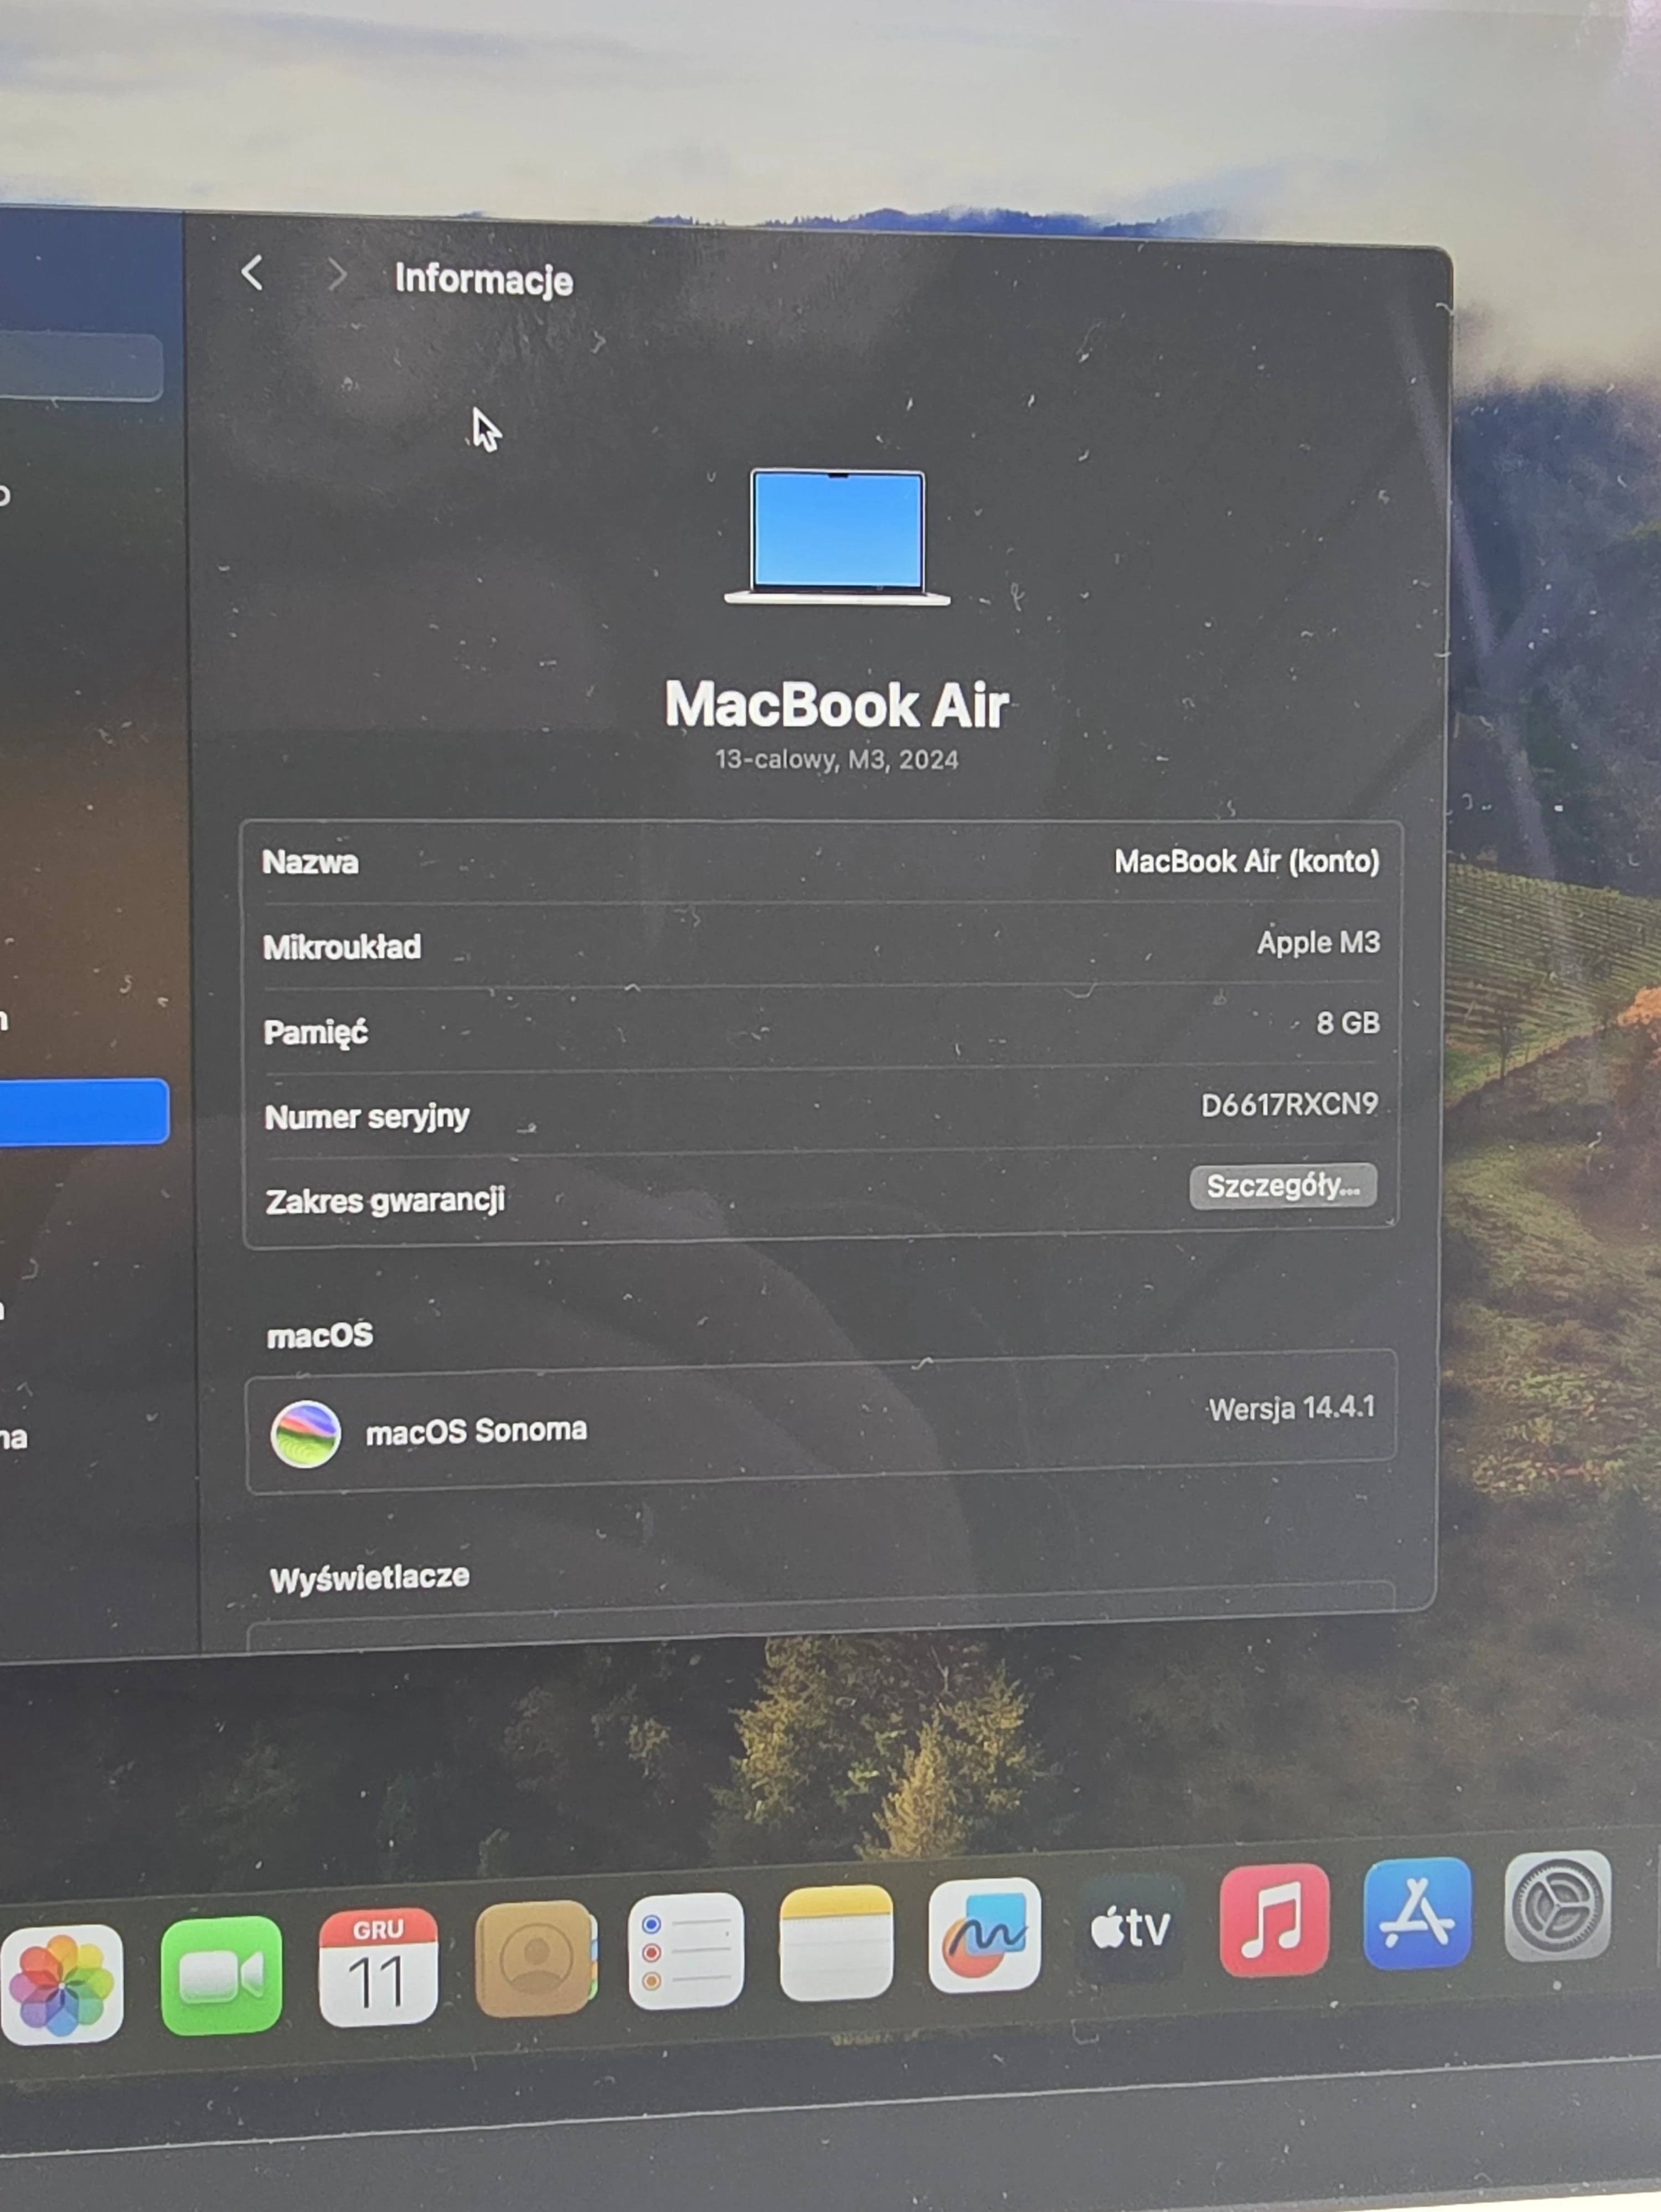Select the highlighted blue sidebar item
Image resolution: width=1661 pixels, height=2212 pixels.
tap(84, 1111)
